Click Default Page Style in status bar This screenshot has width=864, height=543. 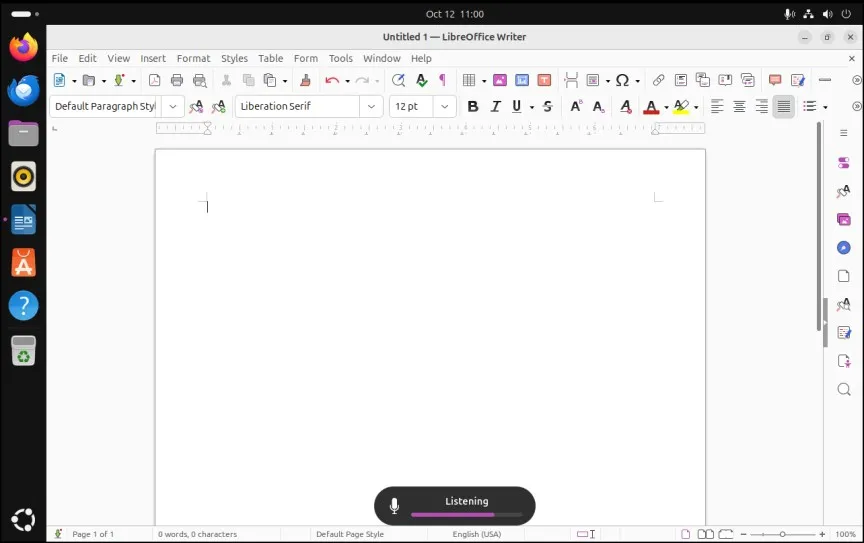(350, 534)
